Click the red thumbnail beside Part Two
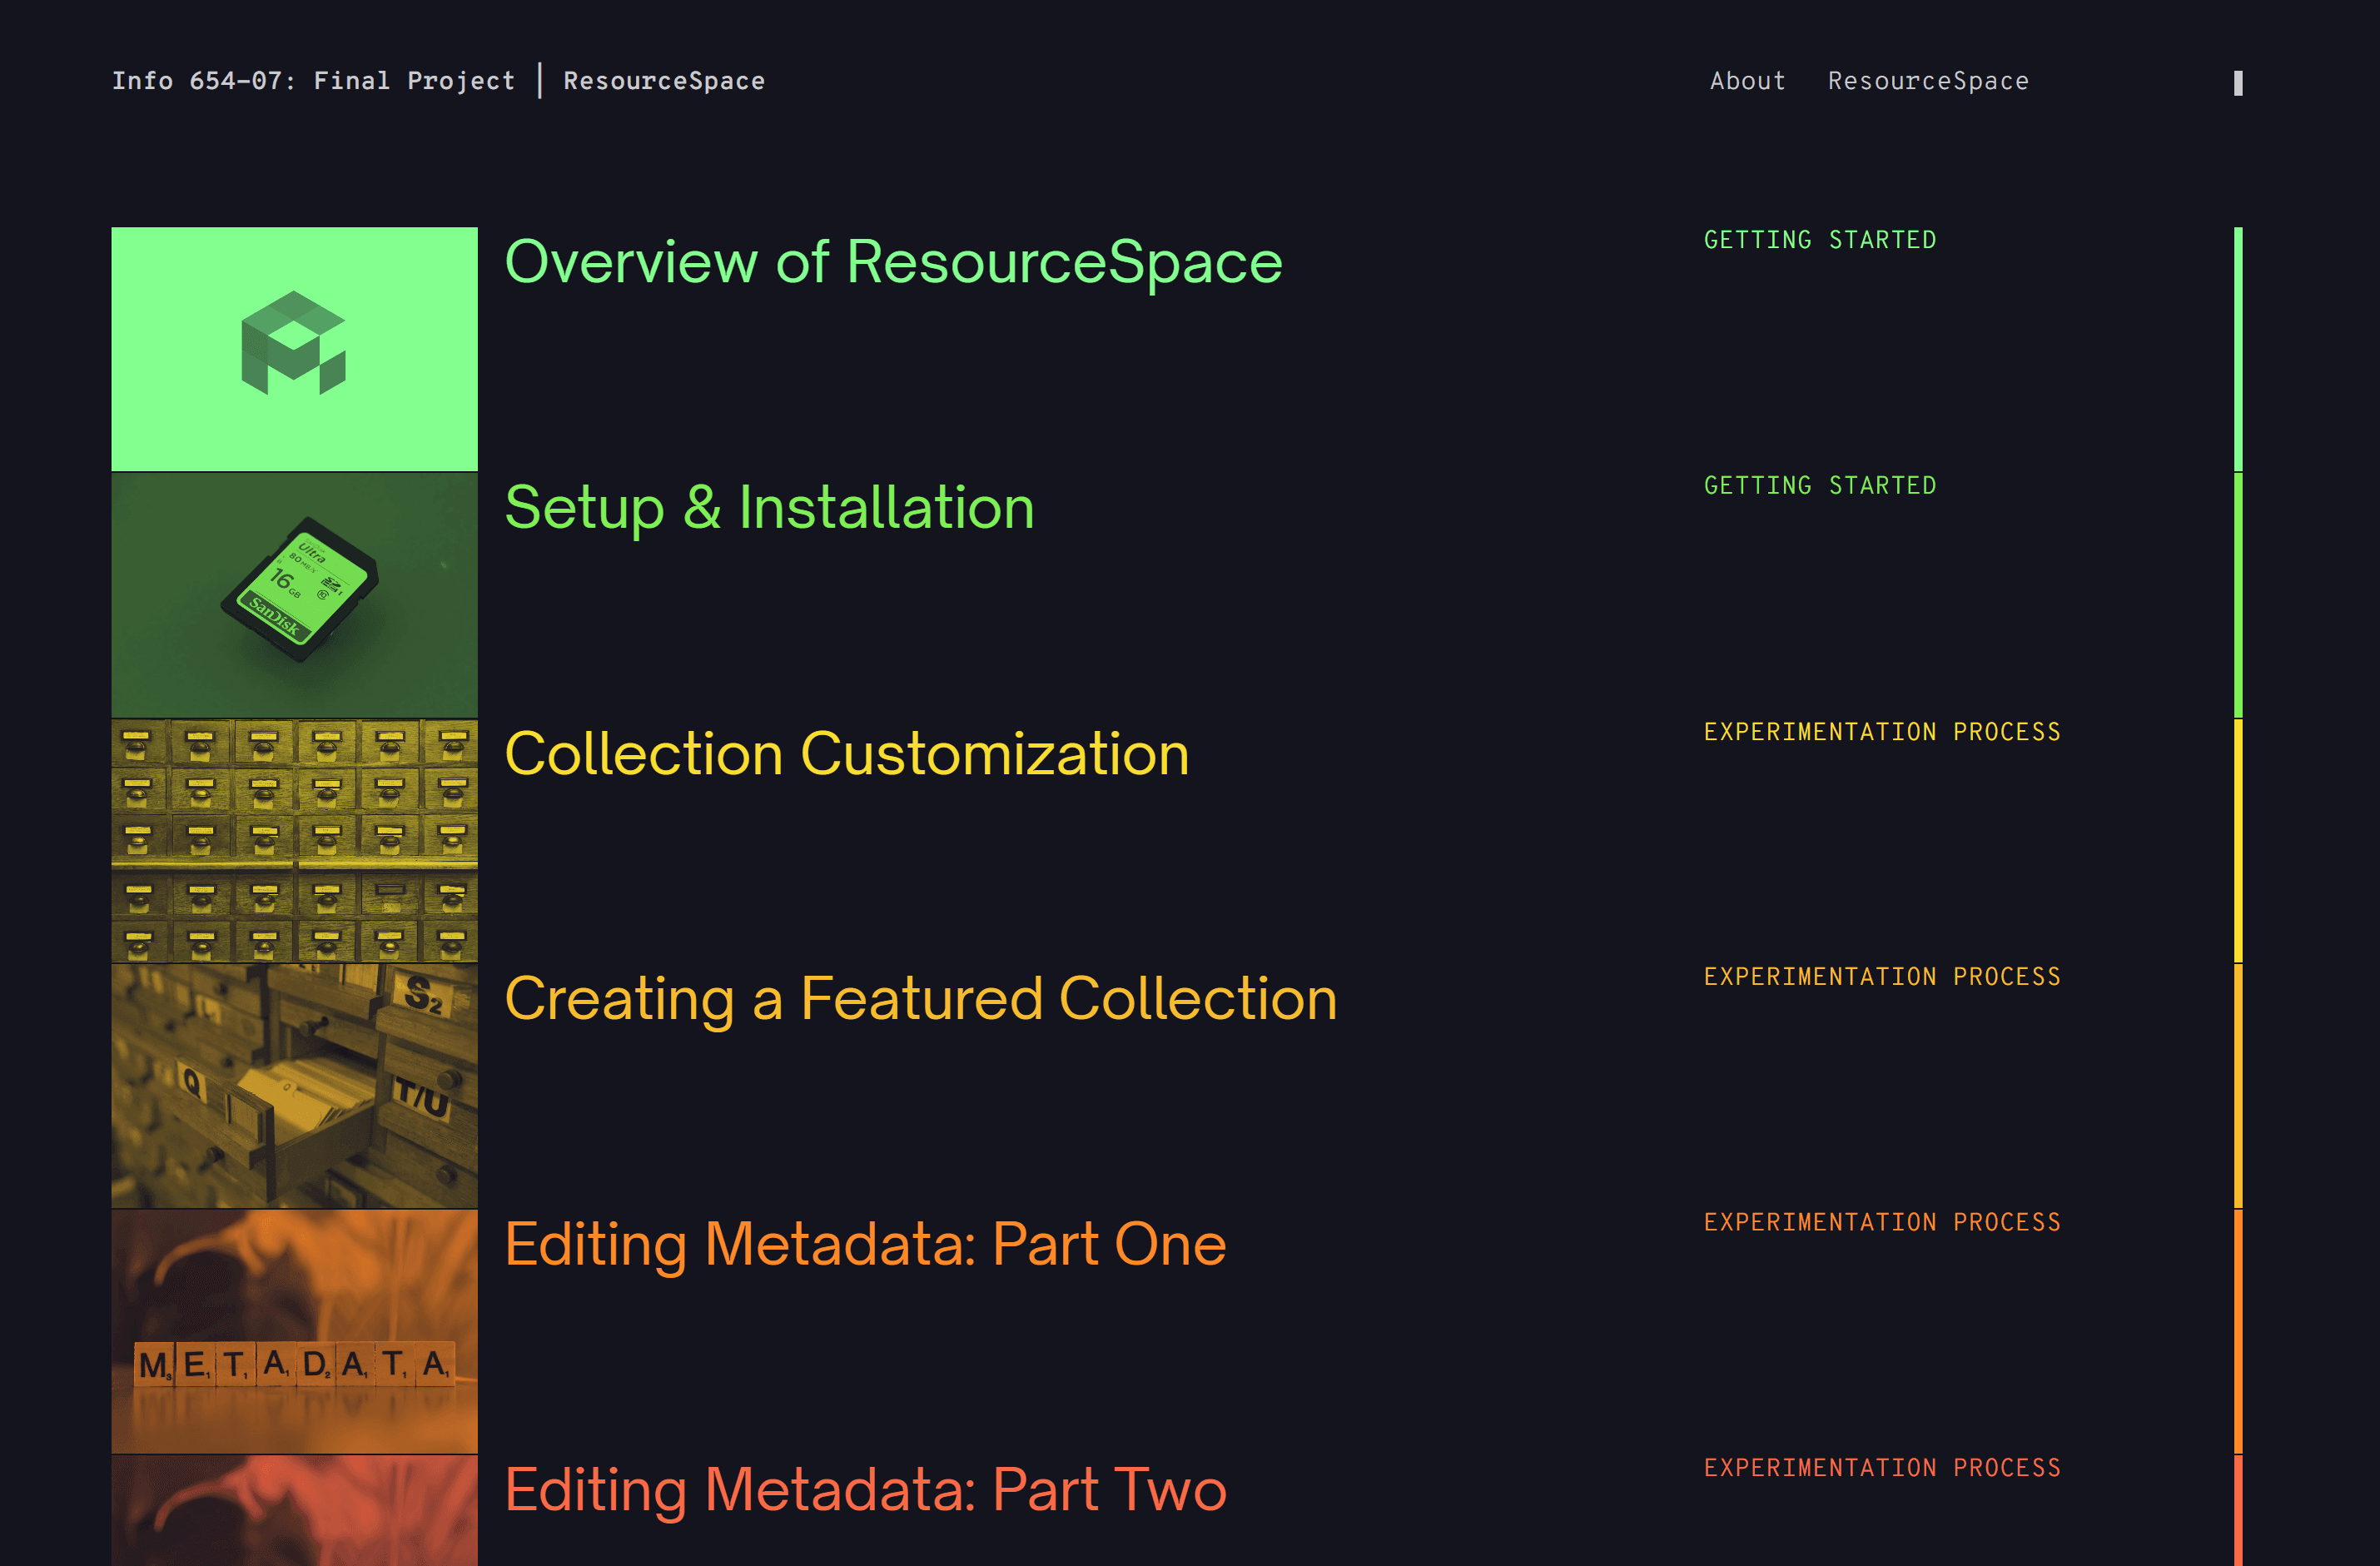The width and height of the screenshot is (2380, 1566). coord(294,1510)
